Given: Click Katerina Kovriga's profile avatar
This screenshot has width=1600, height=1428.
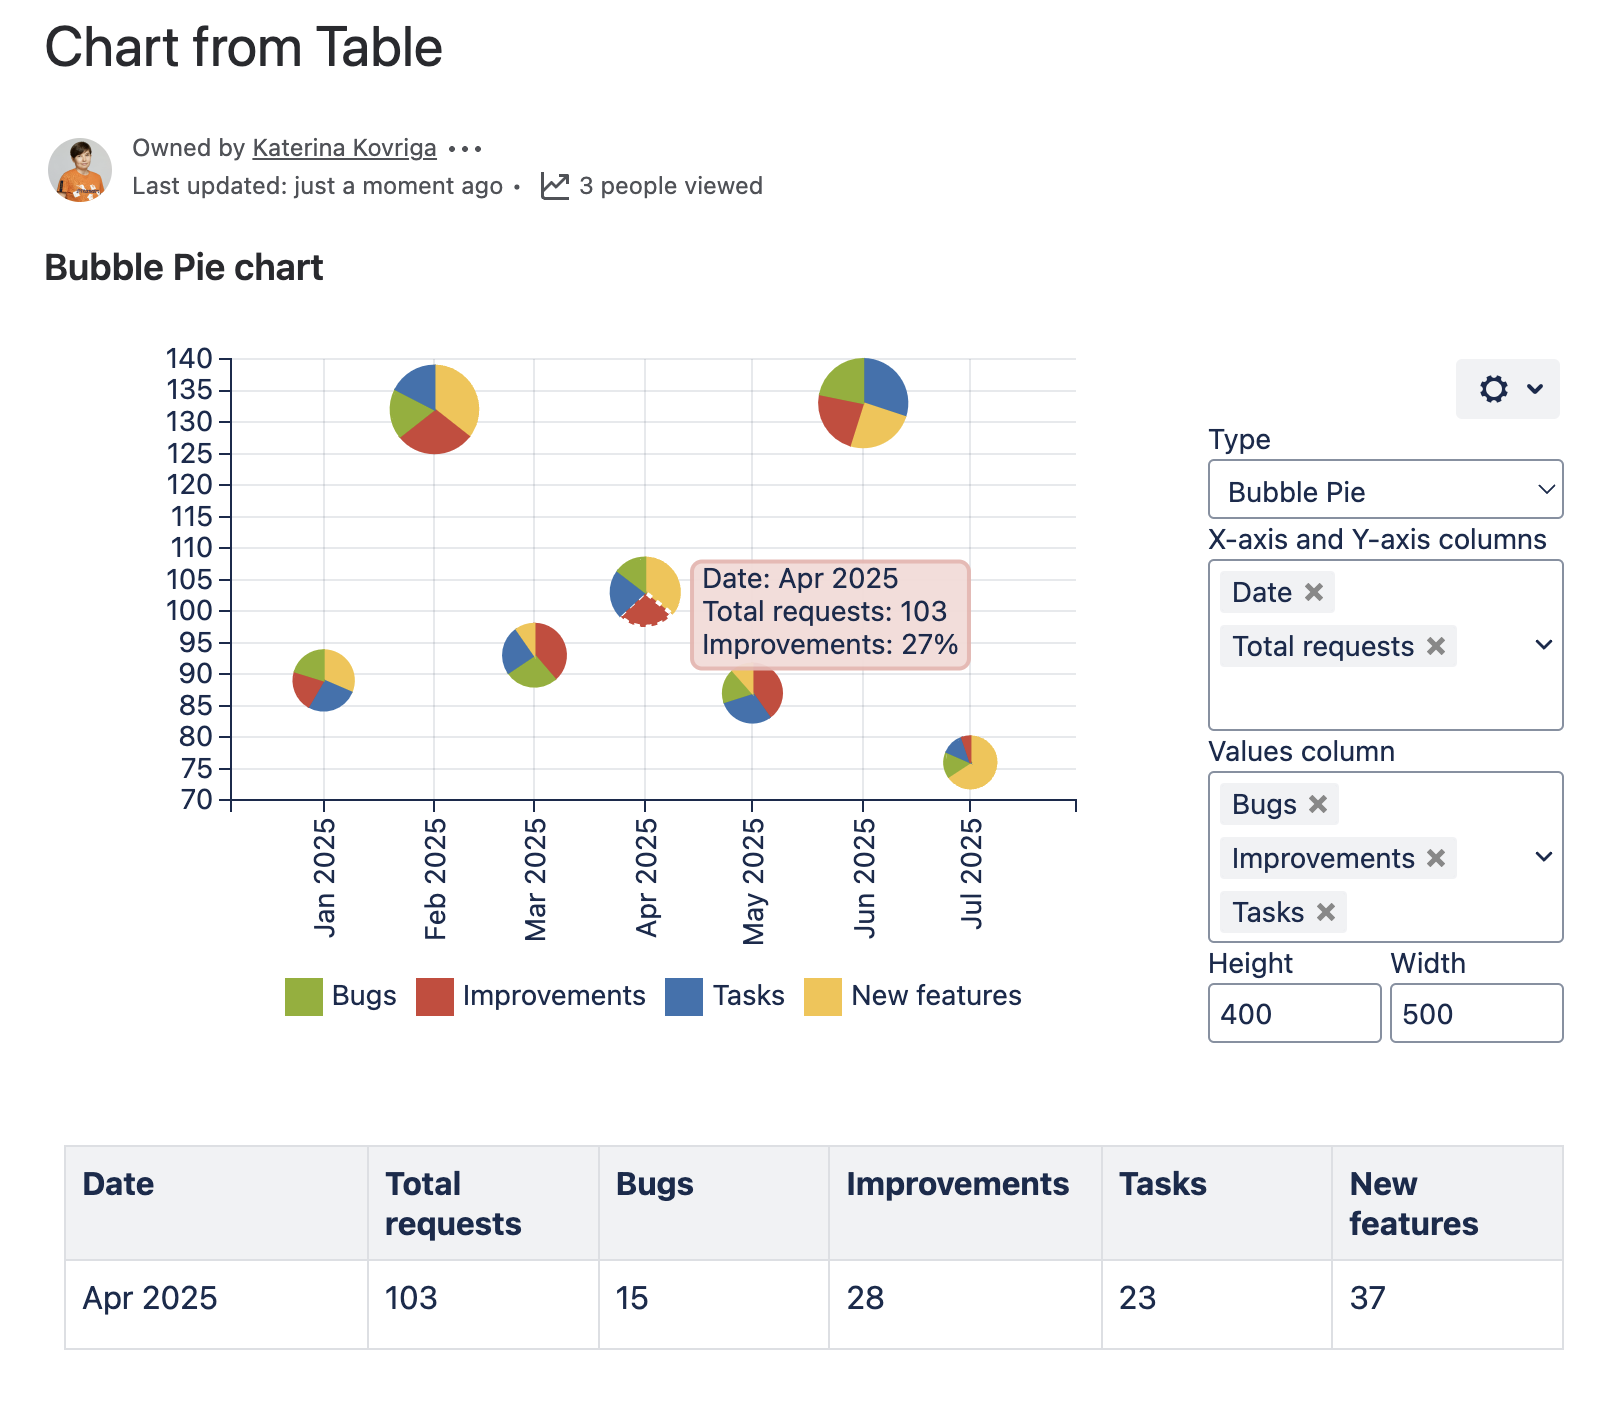Looking at the screenshot, I should tap(80, 169).
